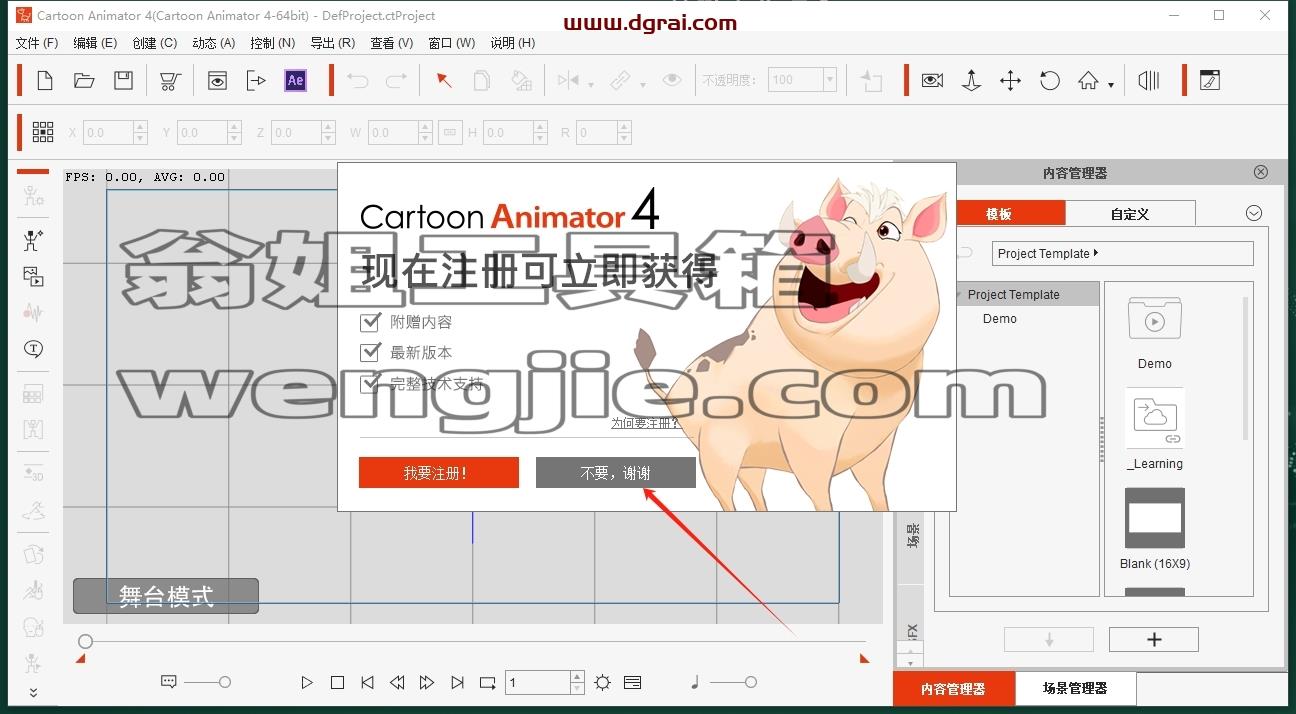Jump to the last frame
1296x714 pixels.
(457, 682)
